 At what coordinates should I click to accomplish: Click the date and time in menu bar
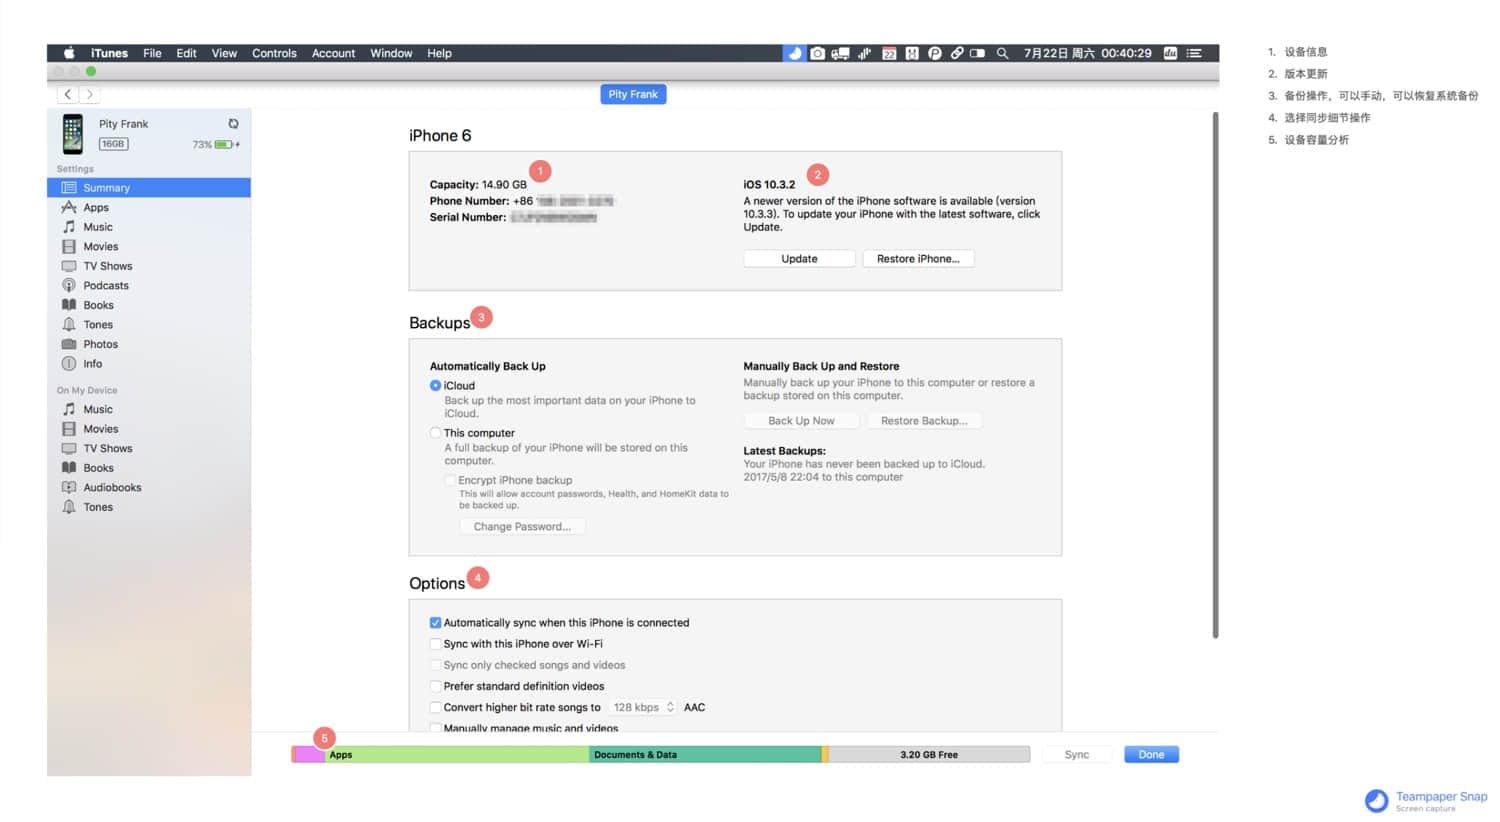click(1087, 53)
